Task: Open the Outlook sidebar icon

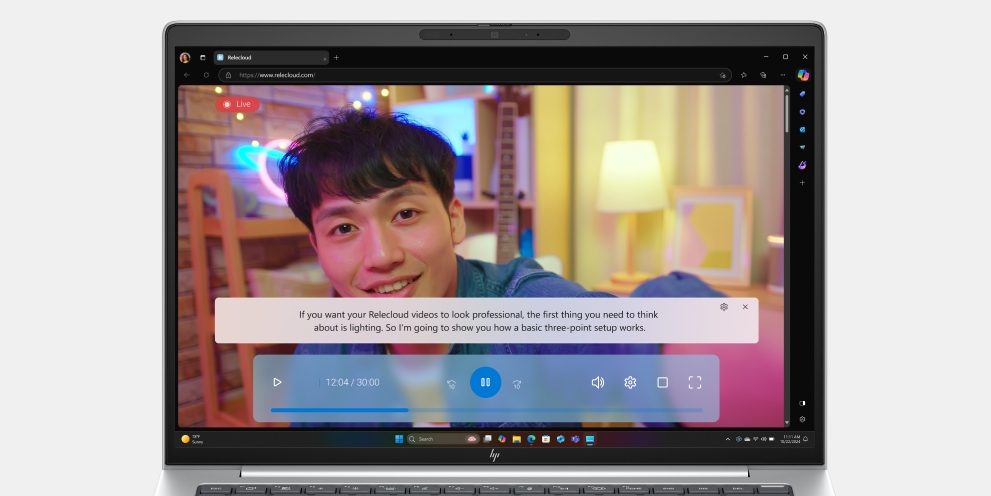Action: point(803,130)
